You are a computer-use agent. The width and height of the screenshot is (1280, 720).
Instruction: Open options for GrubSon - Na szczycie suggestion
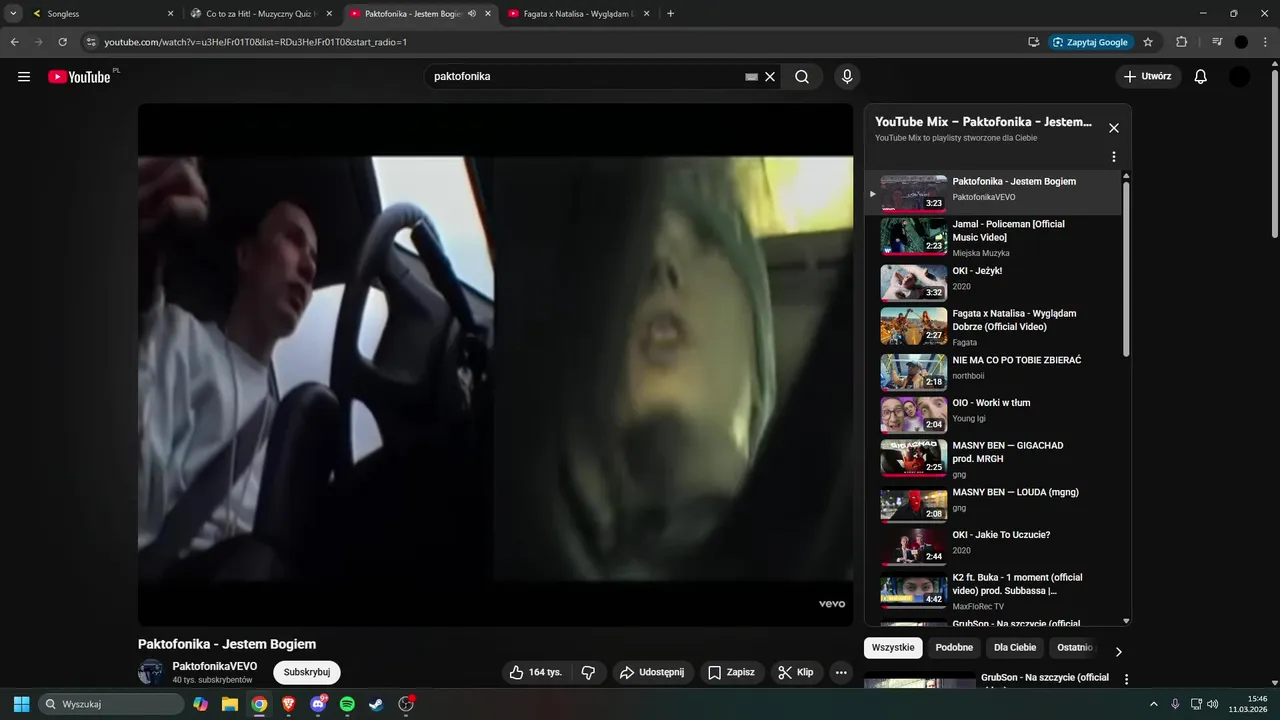(x=1126, y=679)
